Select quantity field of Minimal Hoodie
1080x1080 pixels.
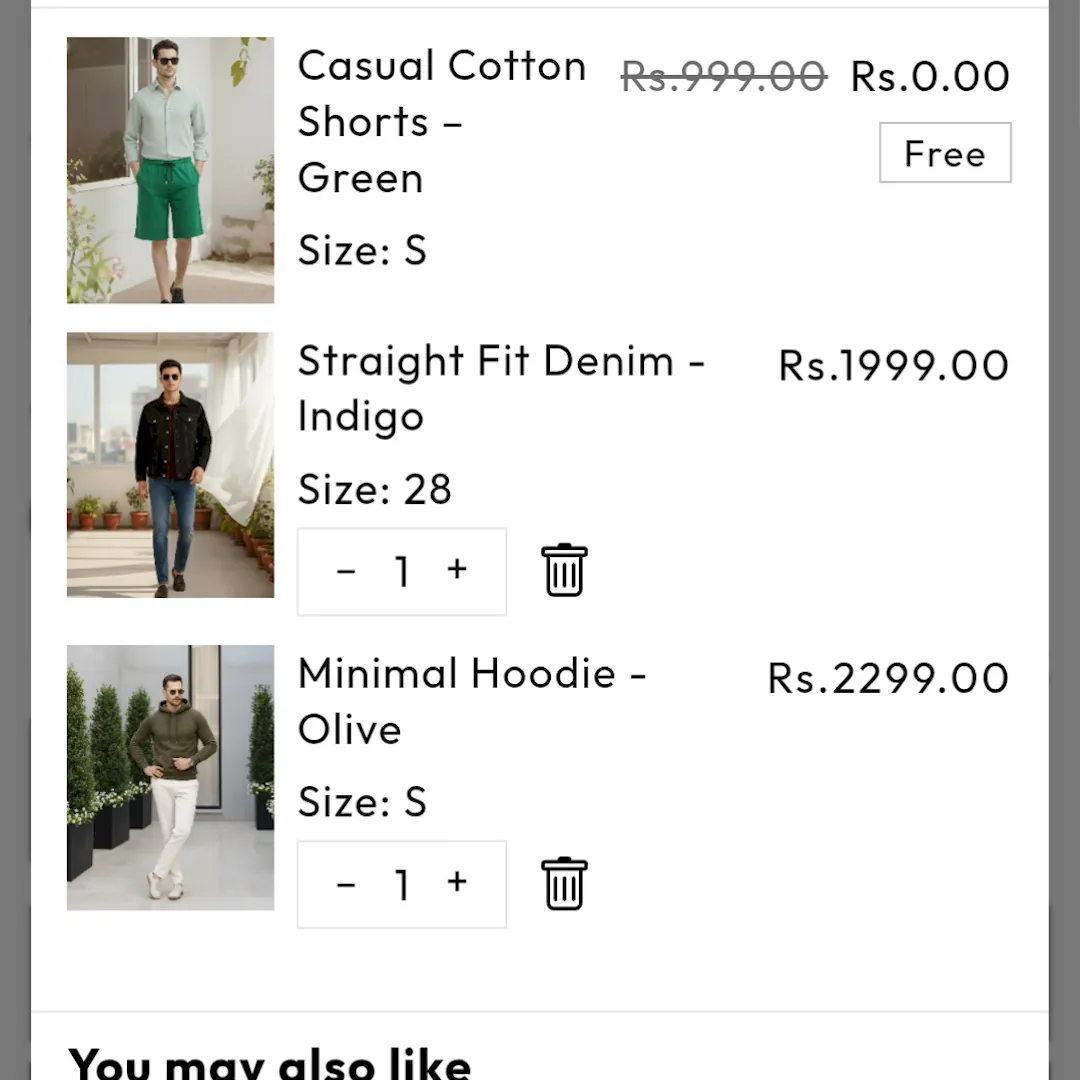[402, 885]
